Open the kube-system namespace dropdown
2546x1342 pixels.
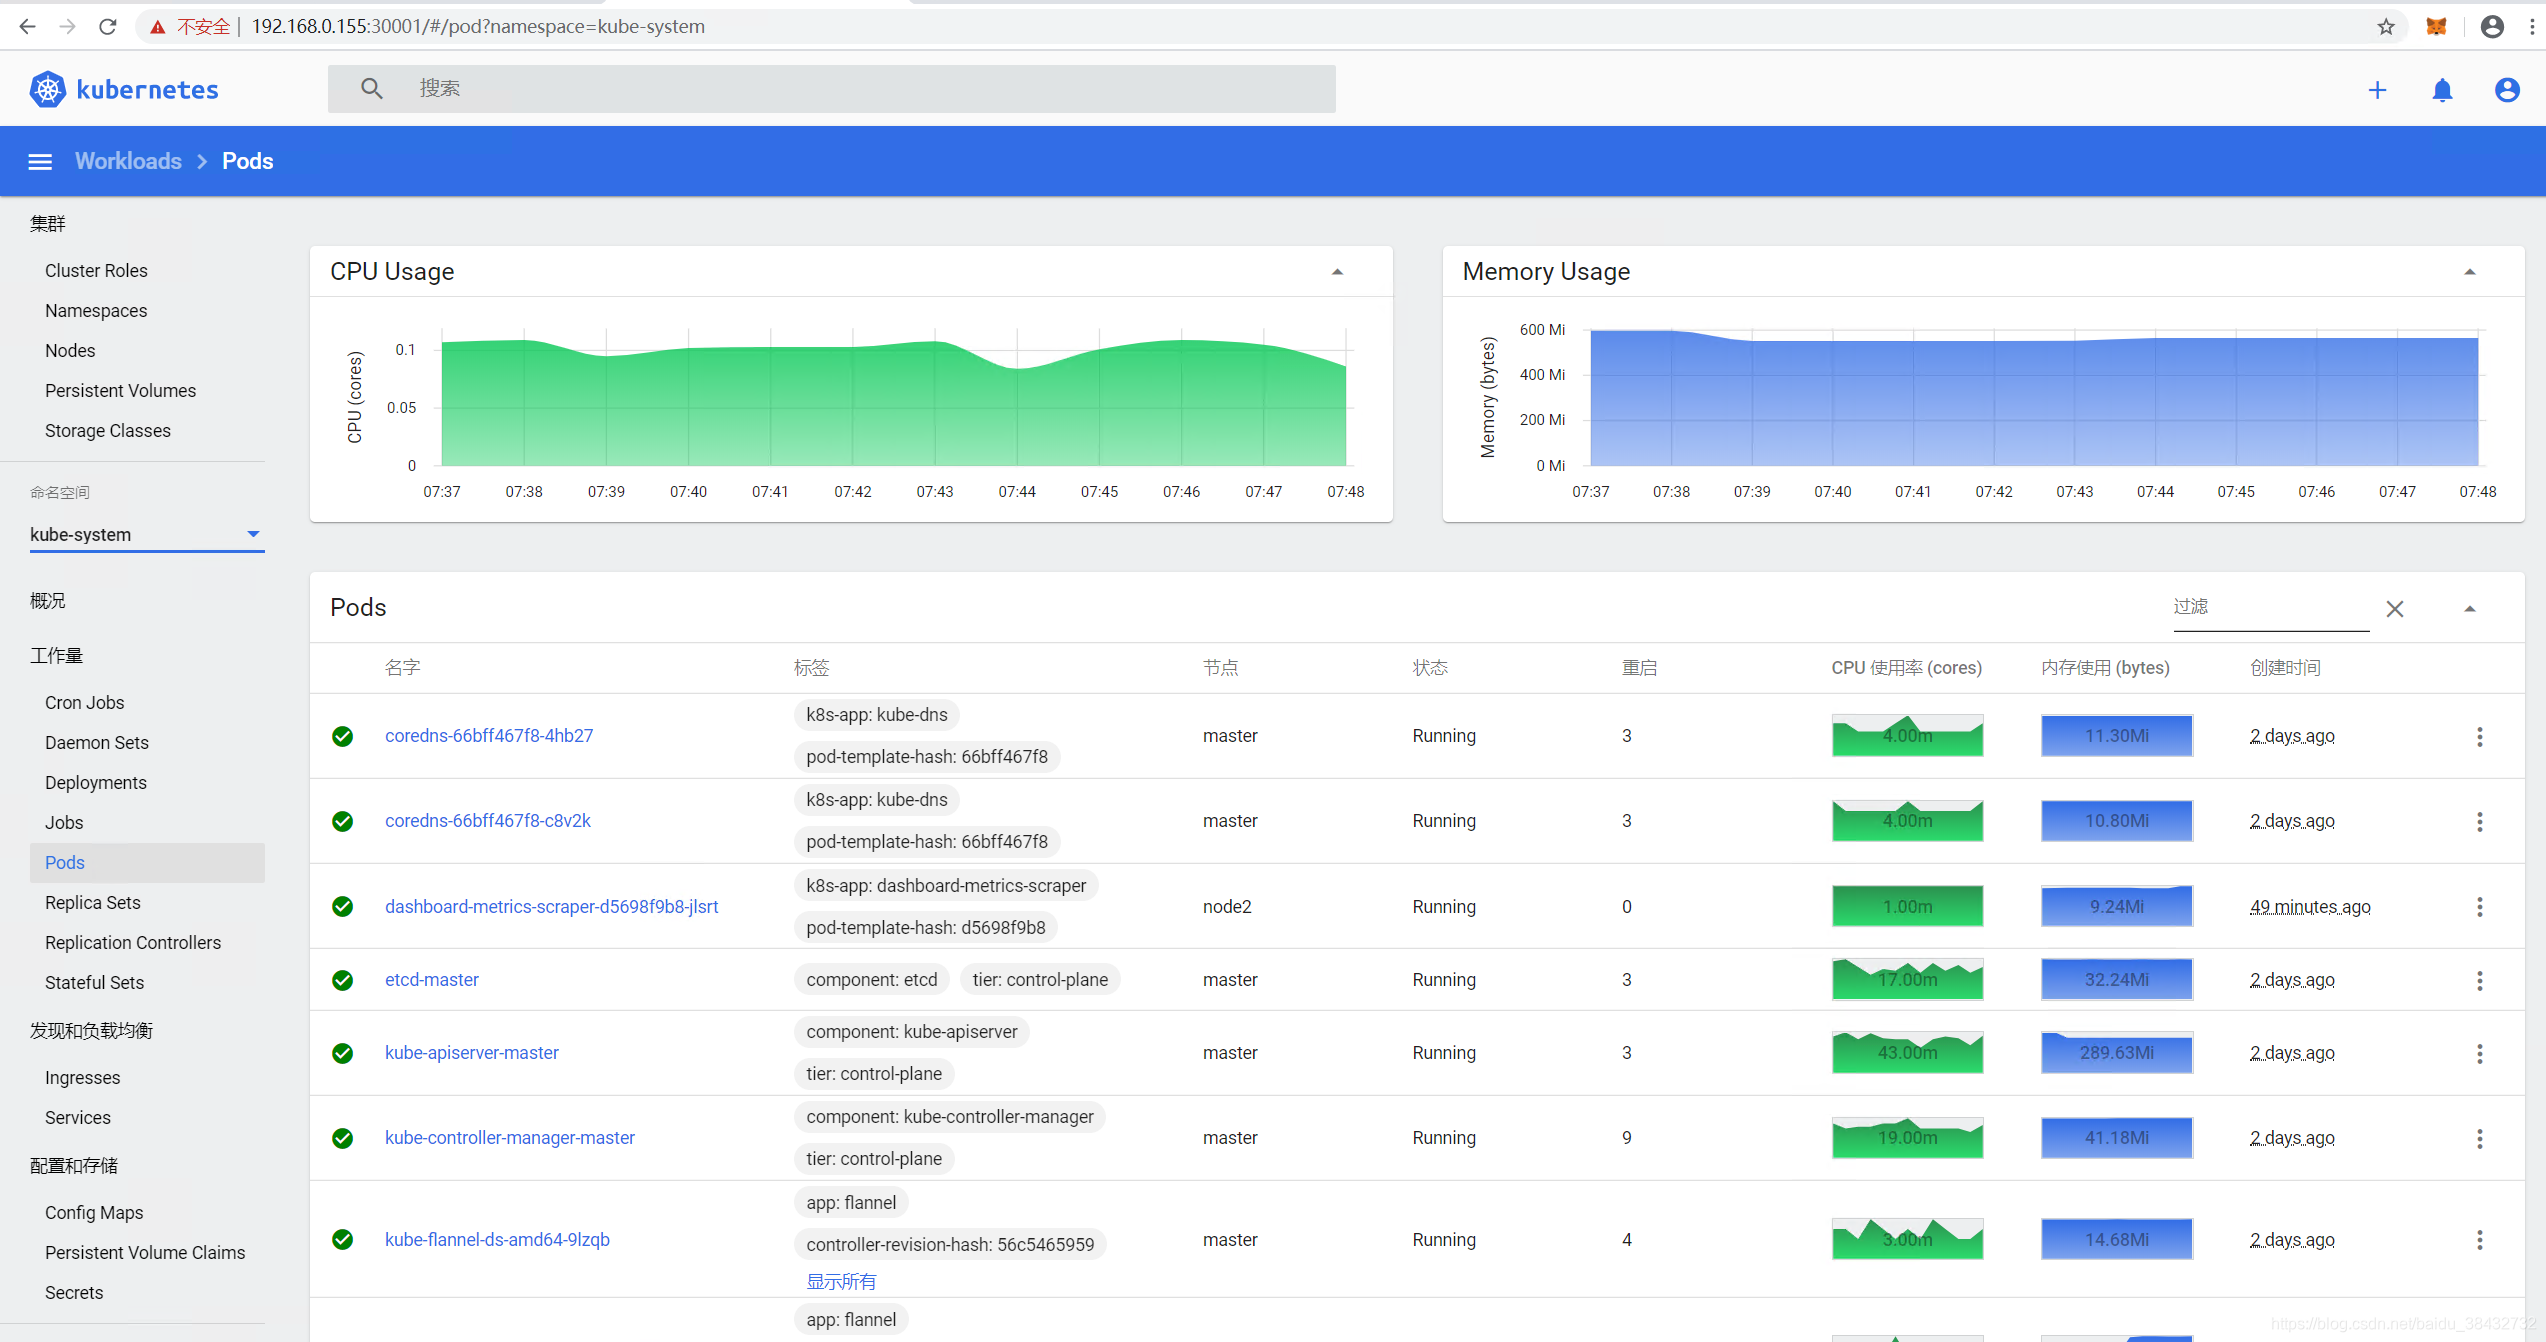coord(145,534)
